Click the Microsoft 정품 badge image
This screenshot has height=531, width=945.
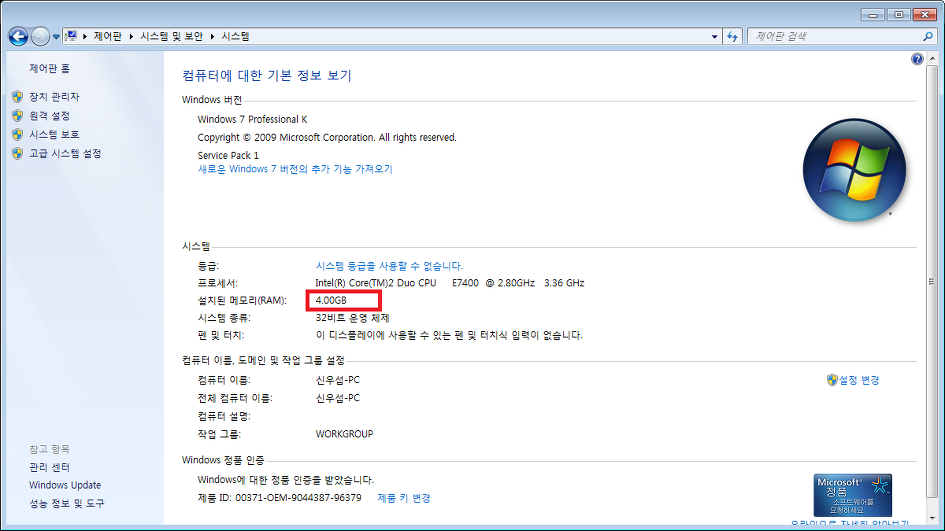point(852,495)
